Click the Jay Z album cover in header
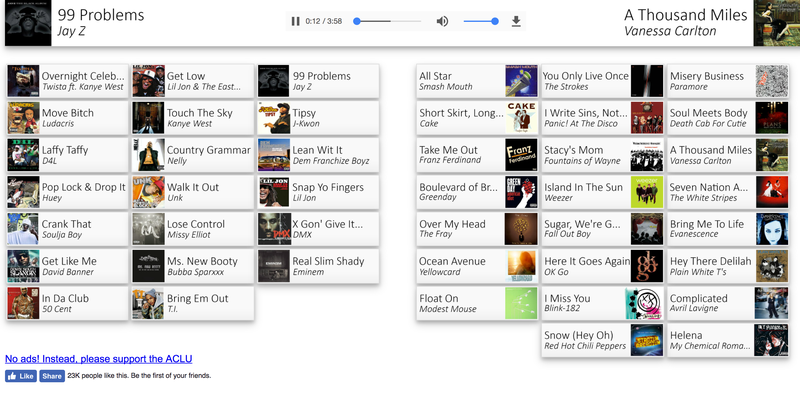 [x=28, y=23]
